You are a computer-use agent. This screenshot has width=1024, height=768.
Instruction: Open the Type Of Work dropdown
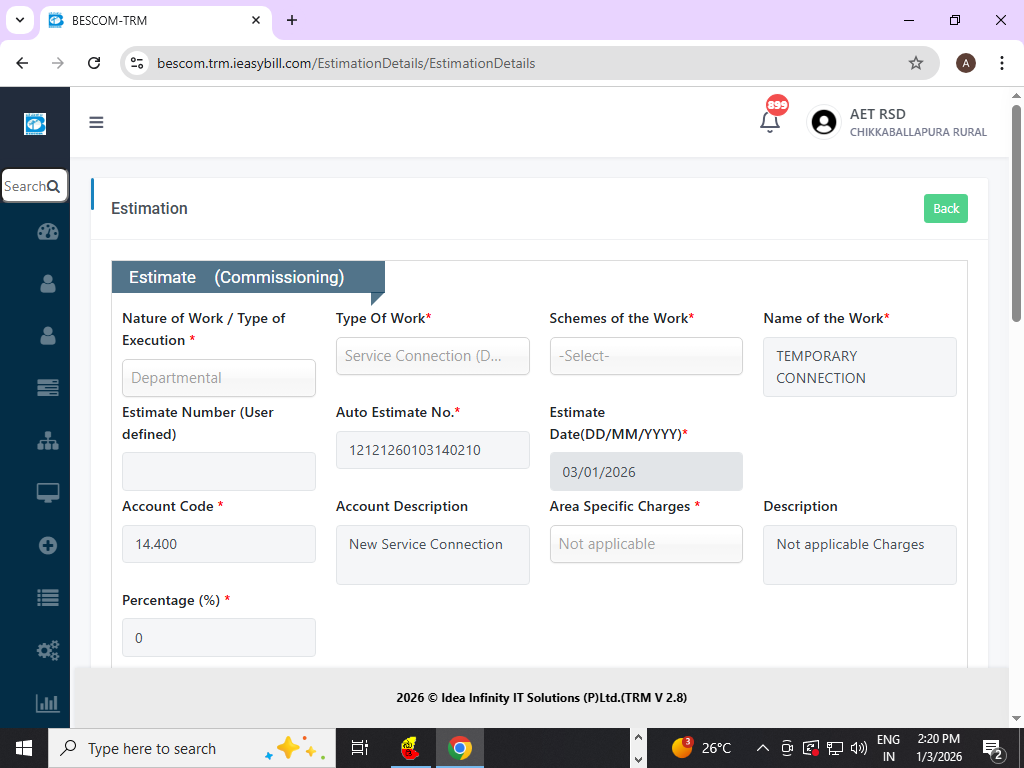tap(432, 356)
